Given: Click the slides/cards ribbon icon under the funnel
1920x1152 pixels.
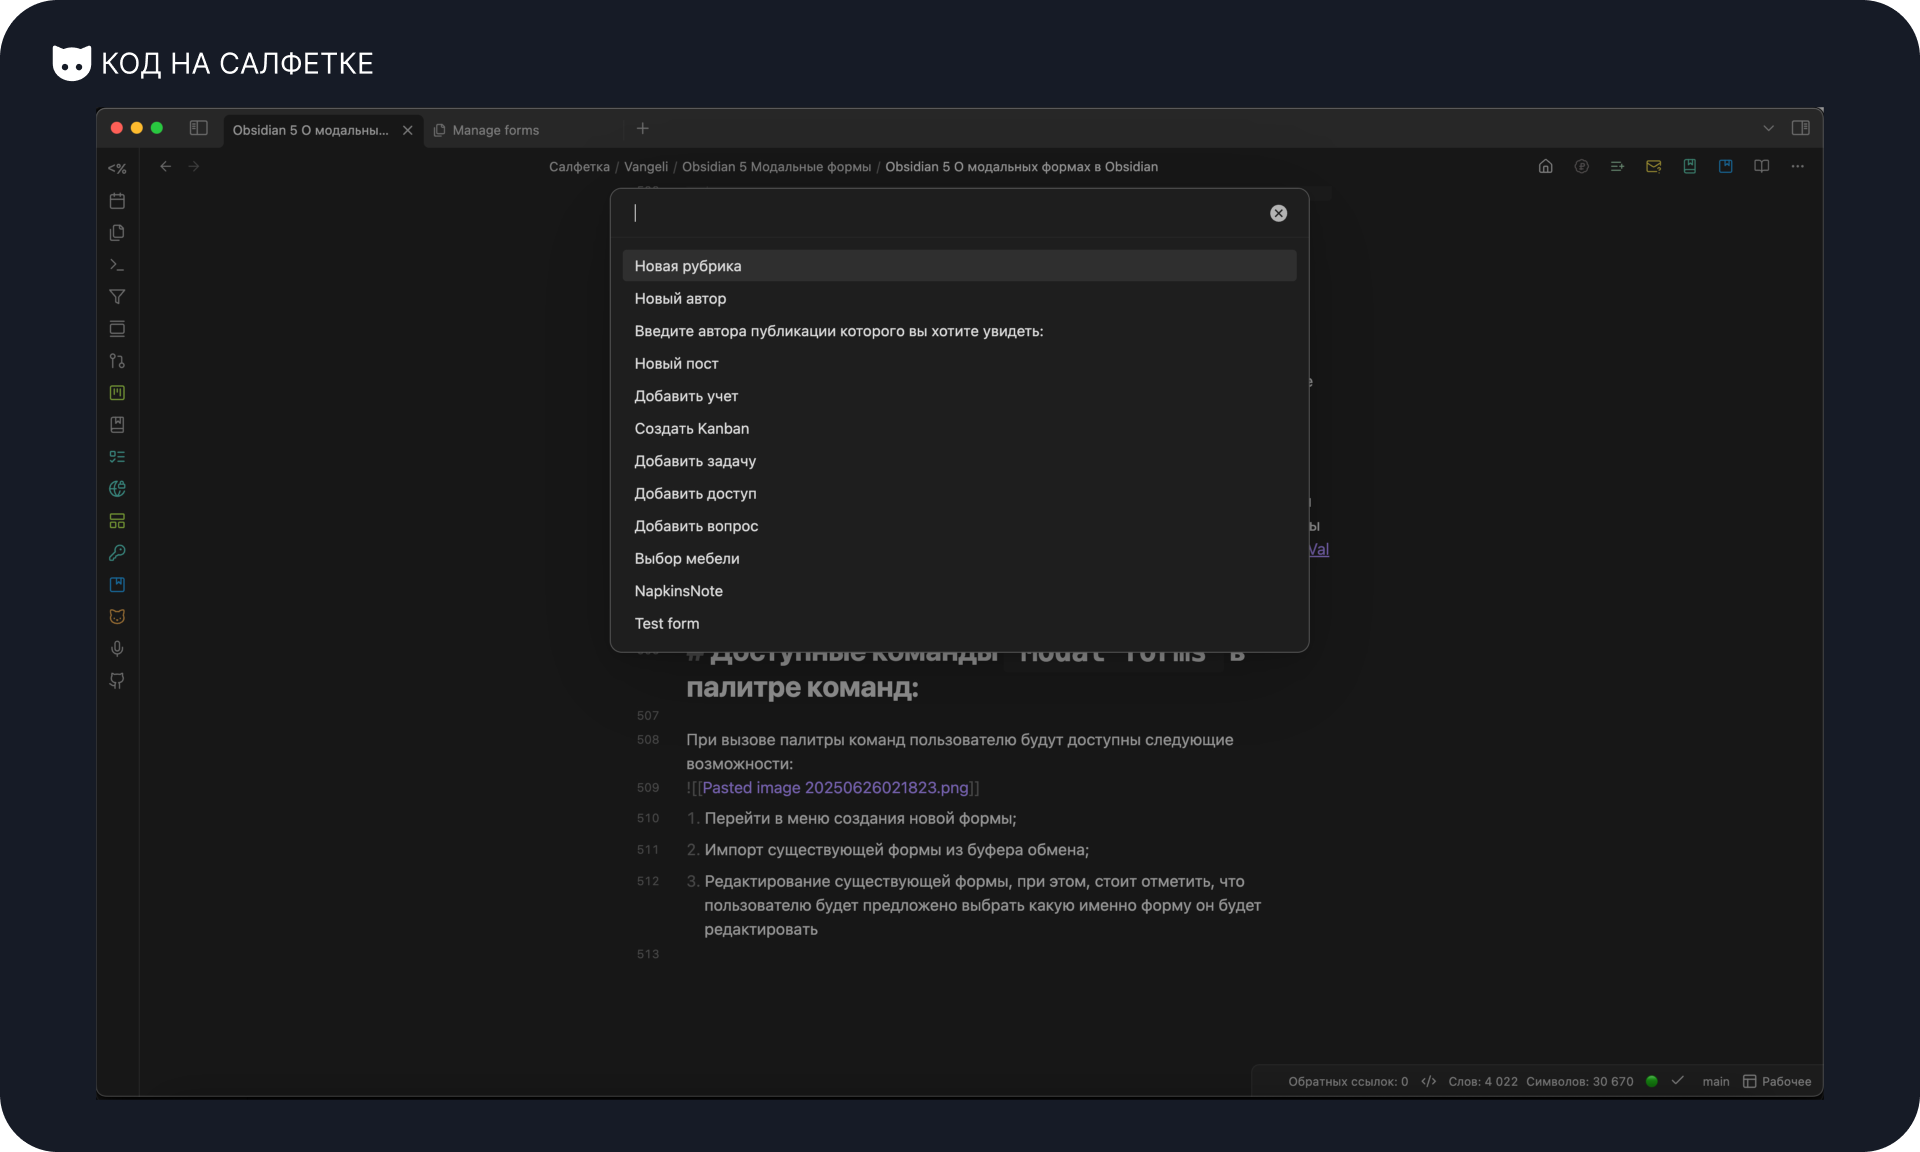Looking at the screenshot, I should [x=117, y=329].
